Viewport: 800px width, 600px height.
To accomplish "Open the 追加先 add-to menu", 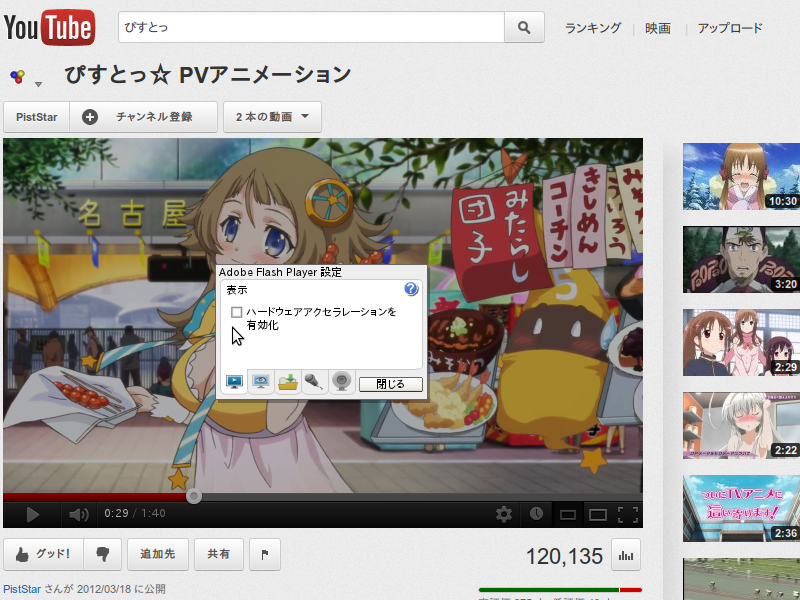I will 157,554.
